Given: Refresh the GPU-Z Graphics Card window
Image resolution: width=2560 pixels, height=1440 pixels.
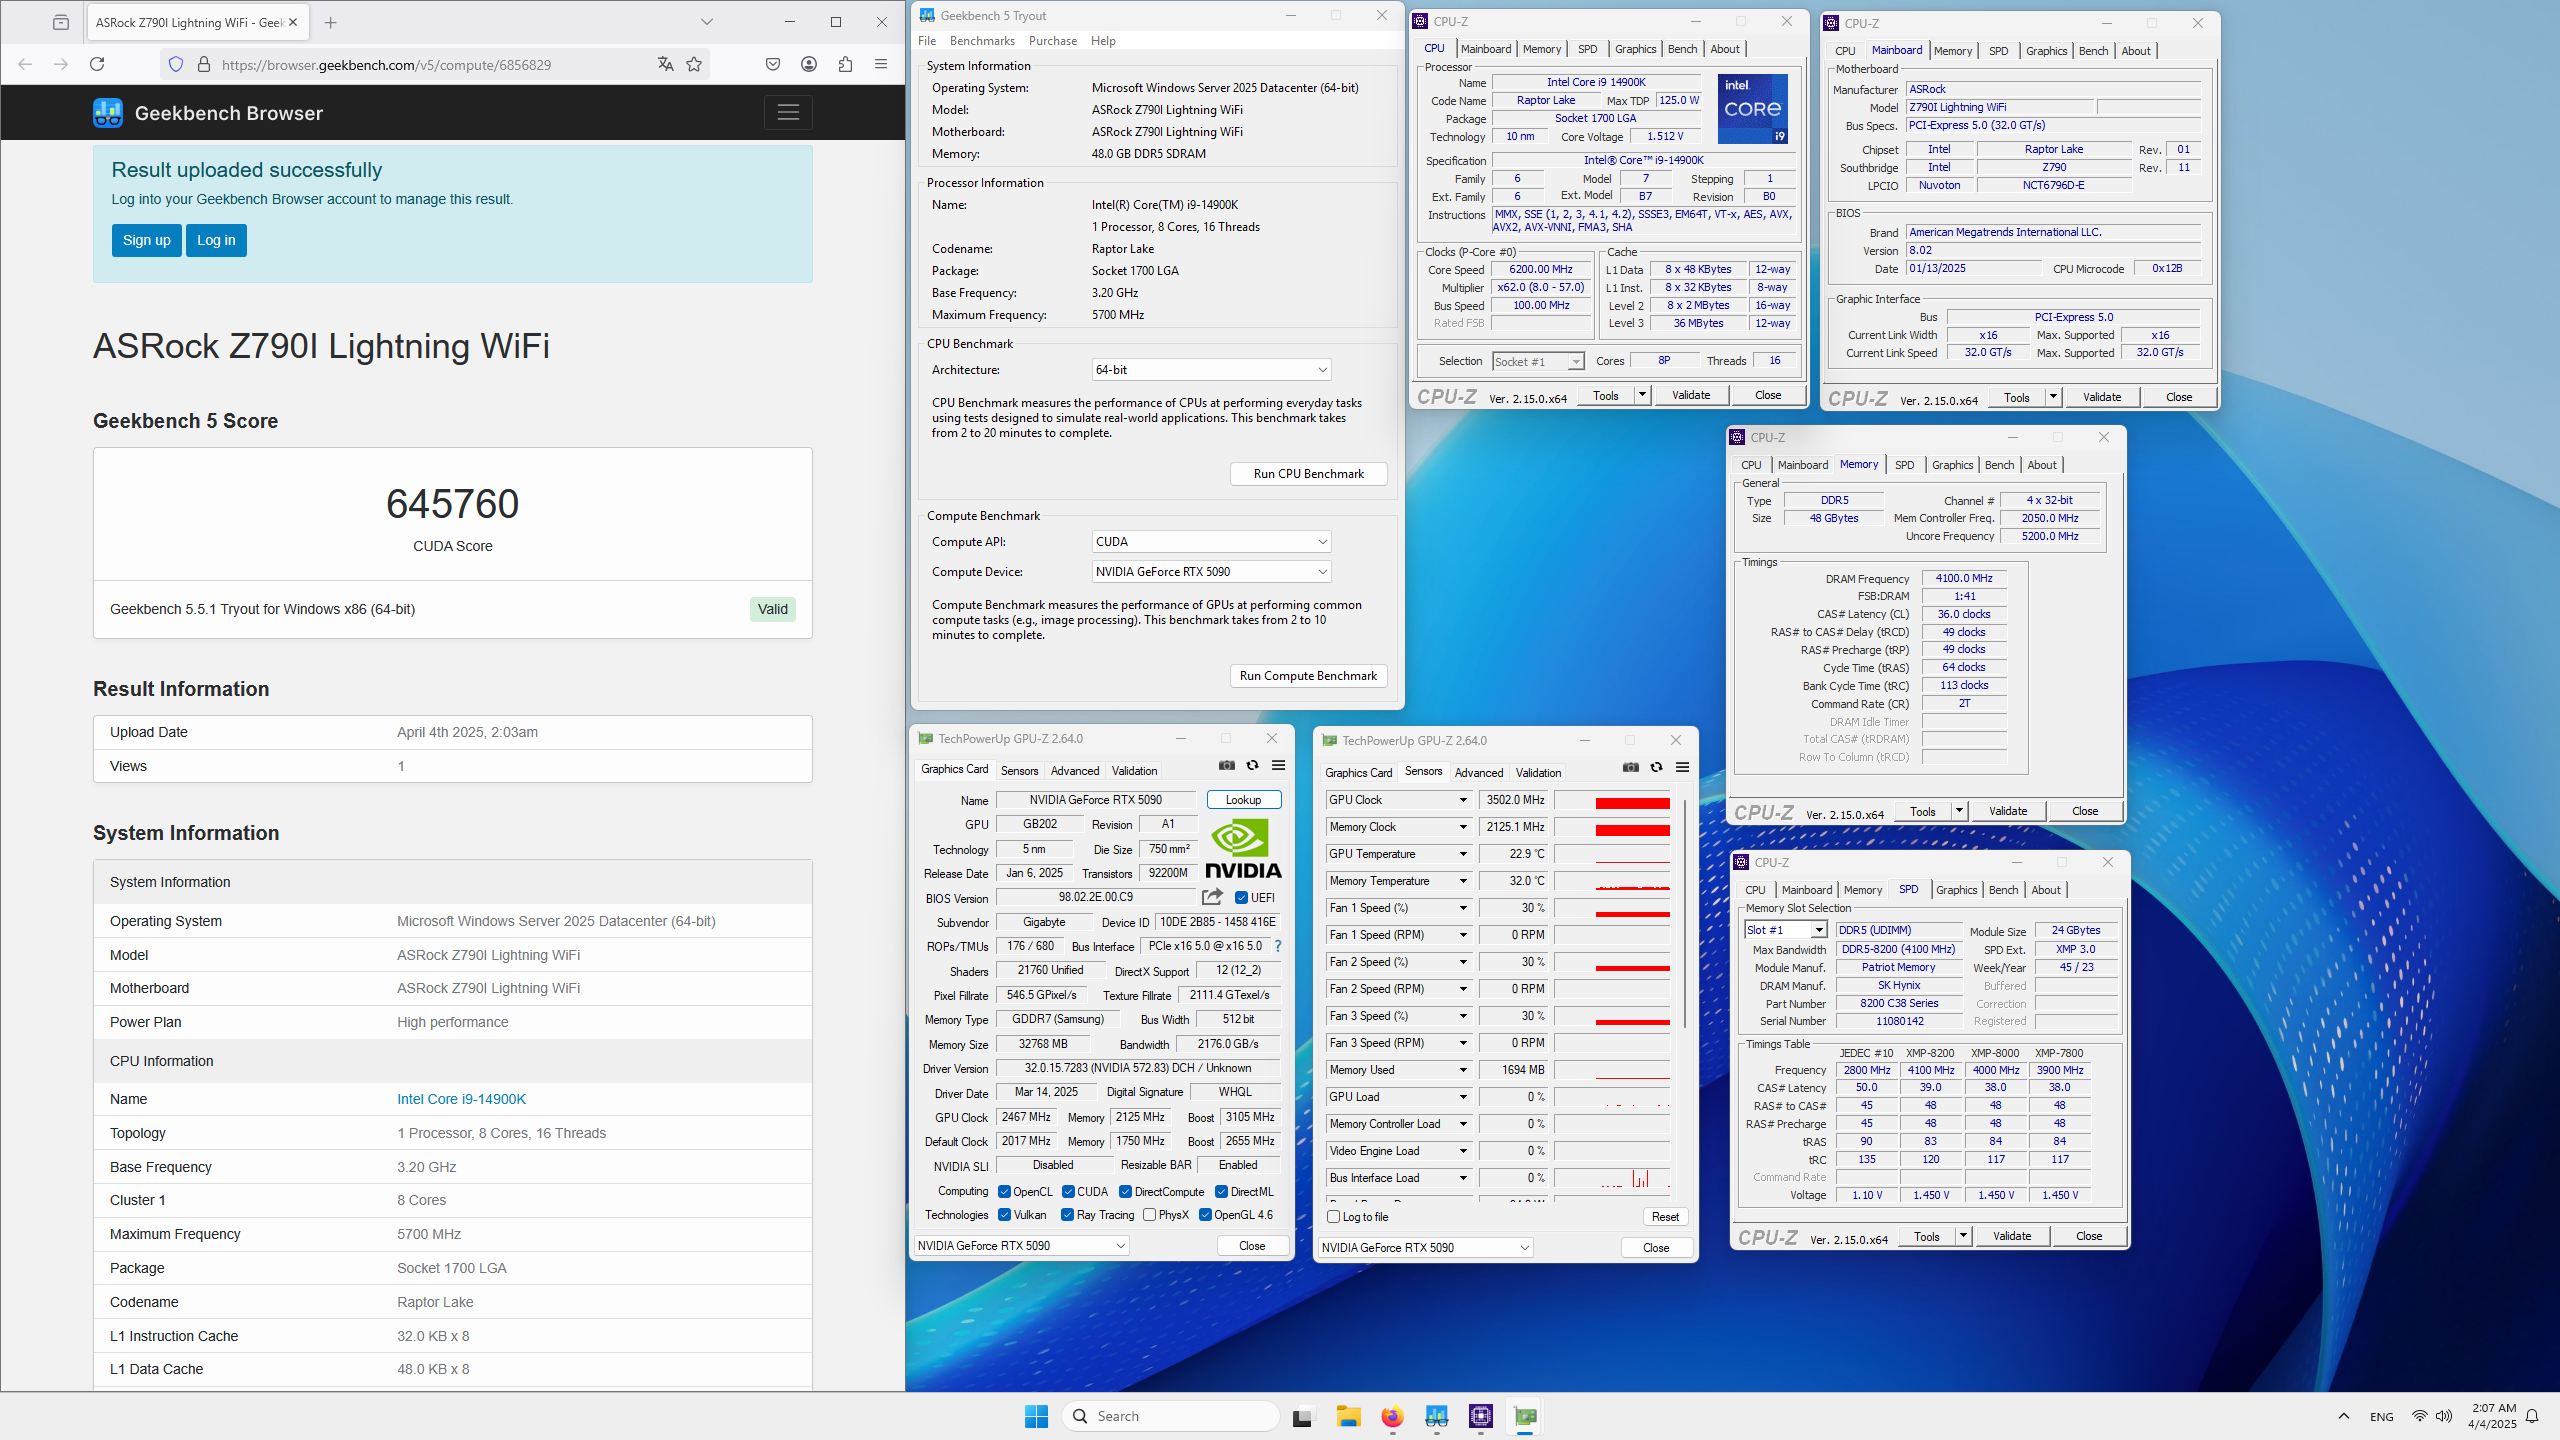Looking at the screenshot, I should click(1252, 765).
